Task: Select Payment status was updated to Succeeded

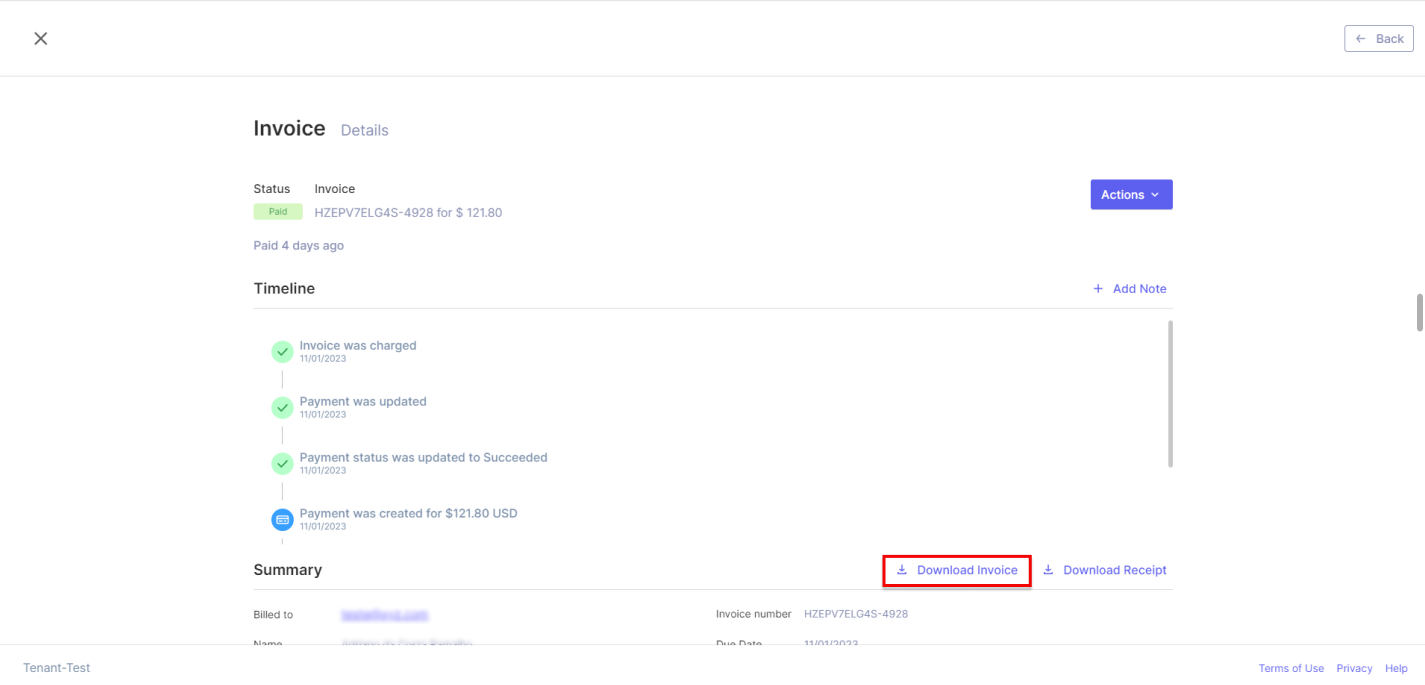Action: [x=424, y=458]
